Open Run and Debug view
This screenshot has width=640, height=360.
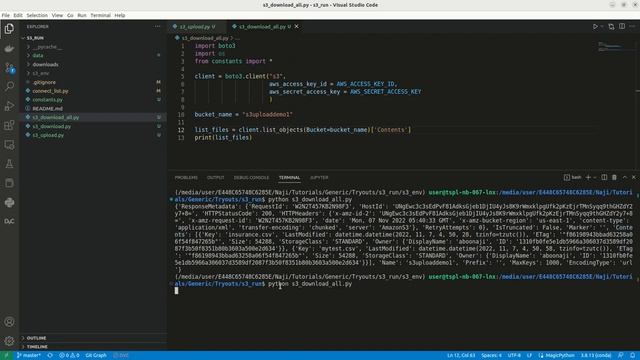[9, 106]
